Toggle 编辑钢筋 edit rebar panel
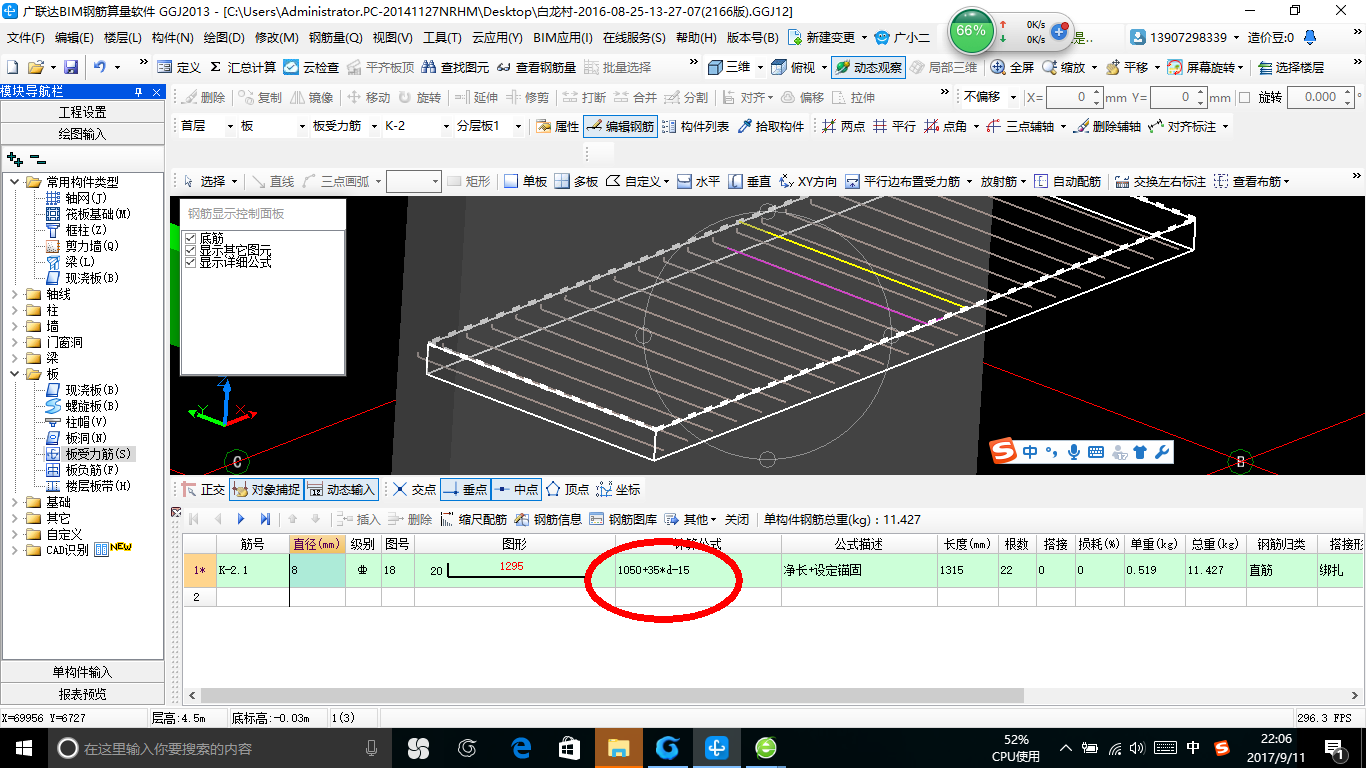1366x768 pixels. coord(620,126)
